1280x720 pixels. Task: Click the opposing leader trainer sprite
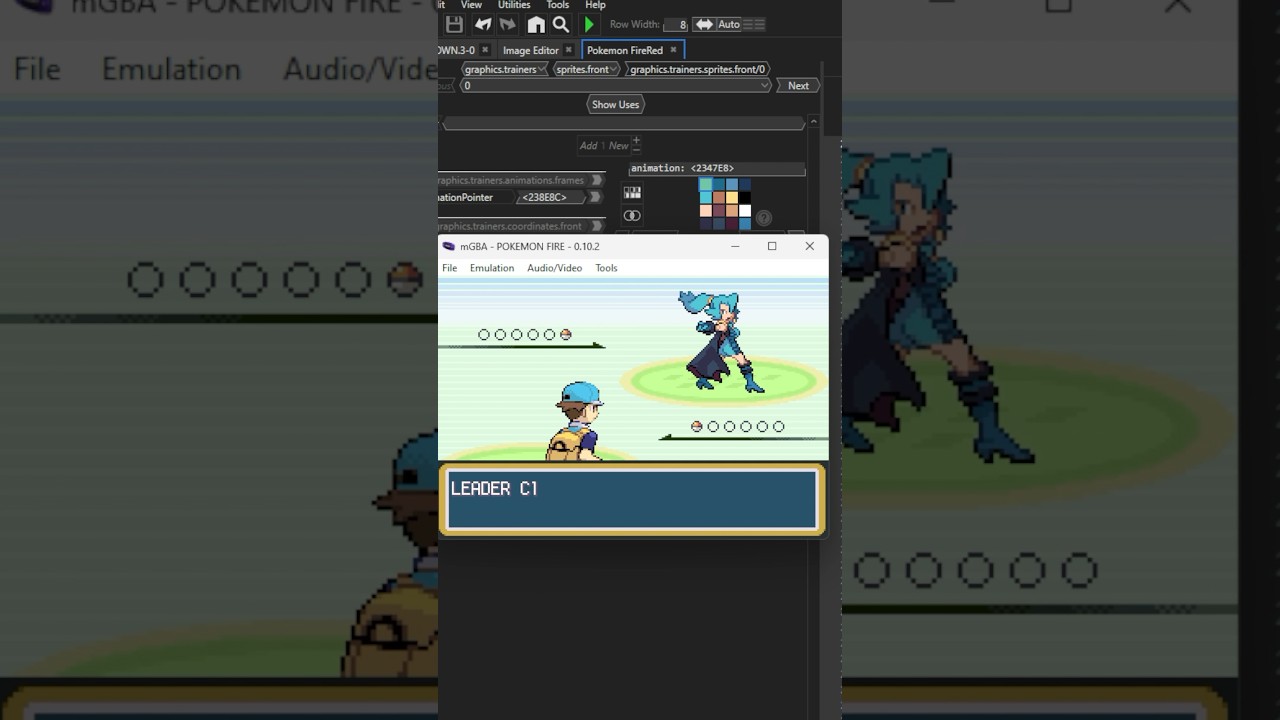(720, 341)
